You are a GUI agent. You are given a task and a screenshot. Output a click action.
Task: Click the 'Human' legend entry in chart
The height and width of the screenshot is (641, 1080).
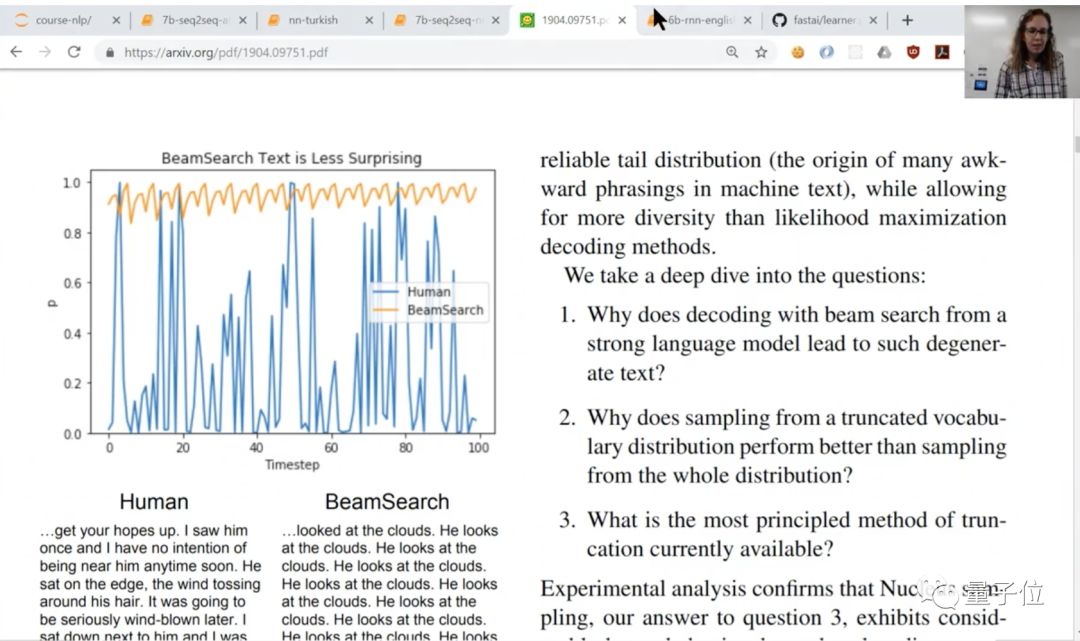tap(428, 292)
